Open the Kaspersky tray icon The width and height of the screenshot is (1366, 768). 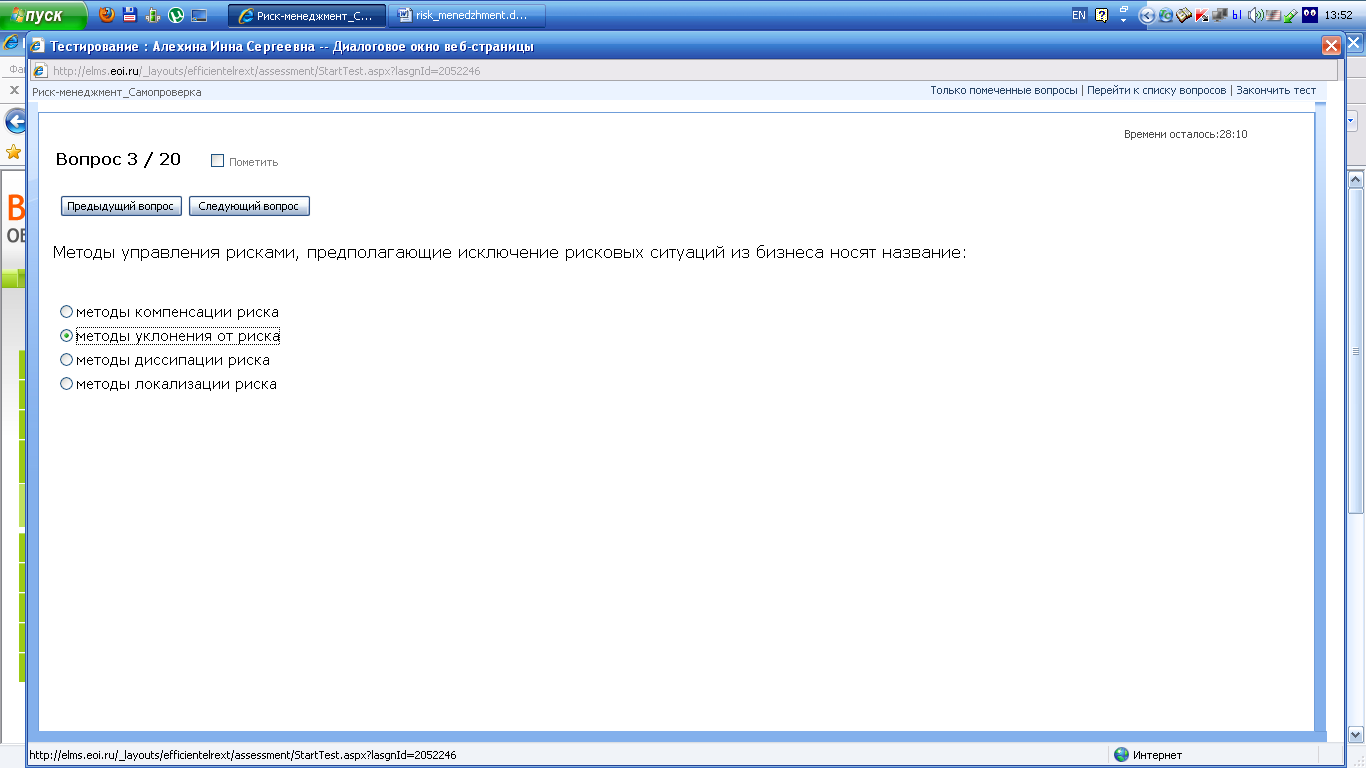coord(1202,15)
